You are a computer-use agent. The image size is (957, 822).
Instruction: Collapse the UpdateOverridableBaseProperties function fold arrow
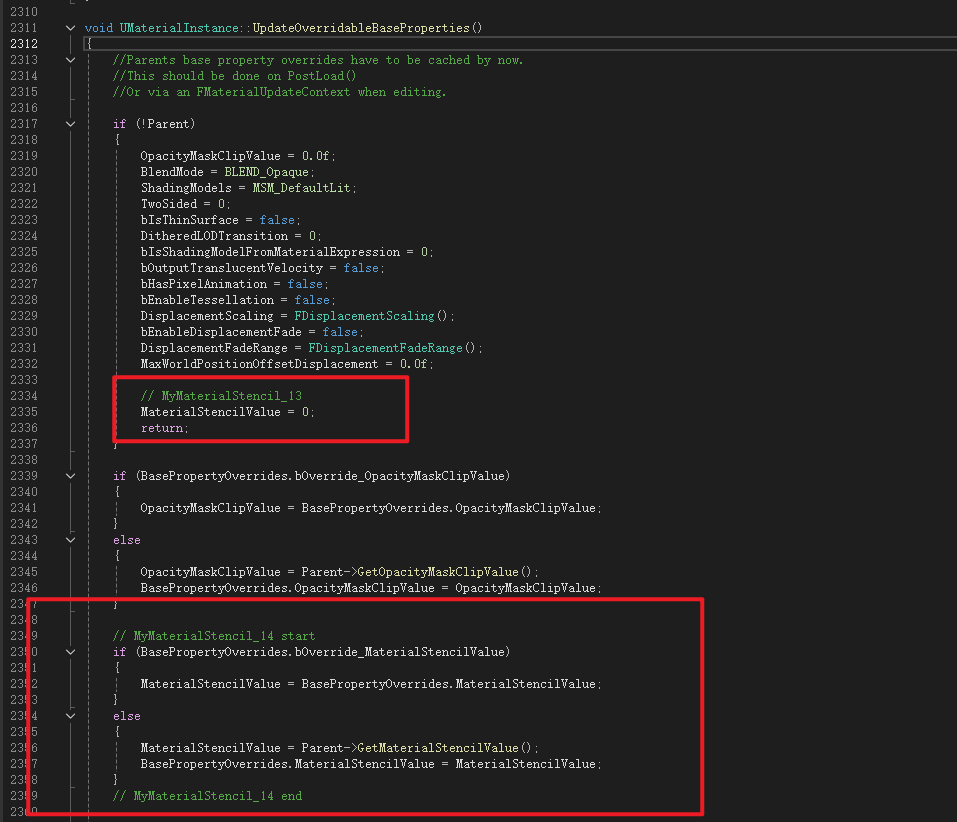tap(70, 28)
